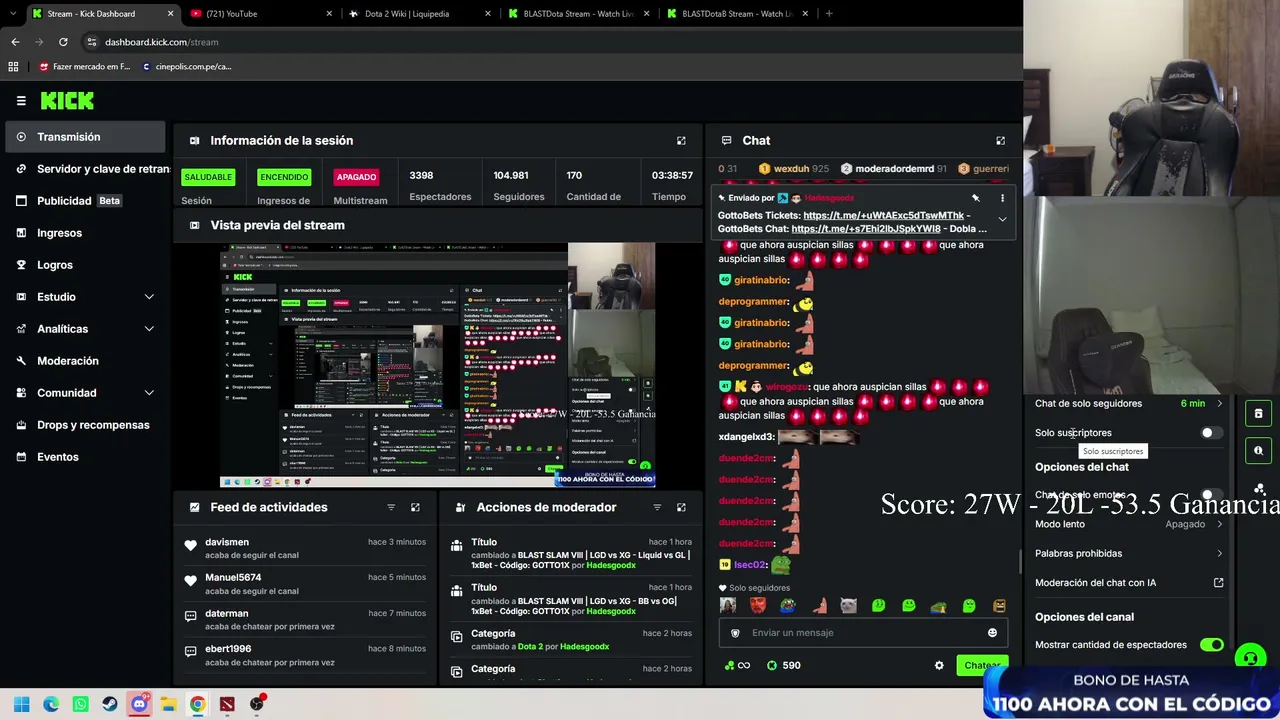Open the Fazer mercado bookmark
Image resolution: width=1280 pixels, height=720 pixels.
(85, 67)
